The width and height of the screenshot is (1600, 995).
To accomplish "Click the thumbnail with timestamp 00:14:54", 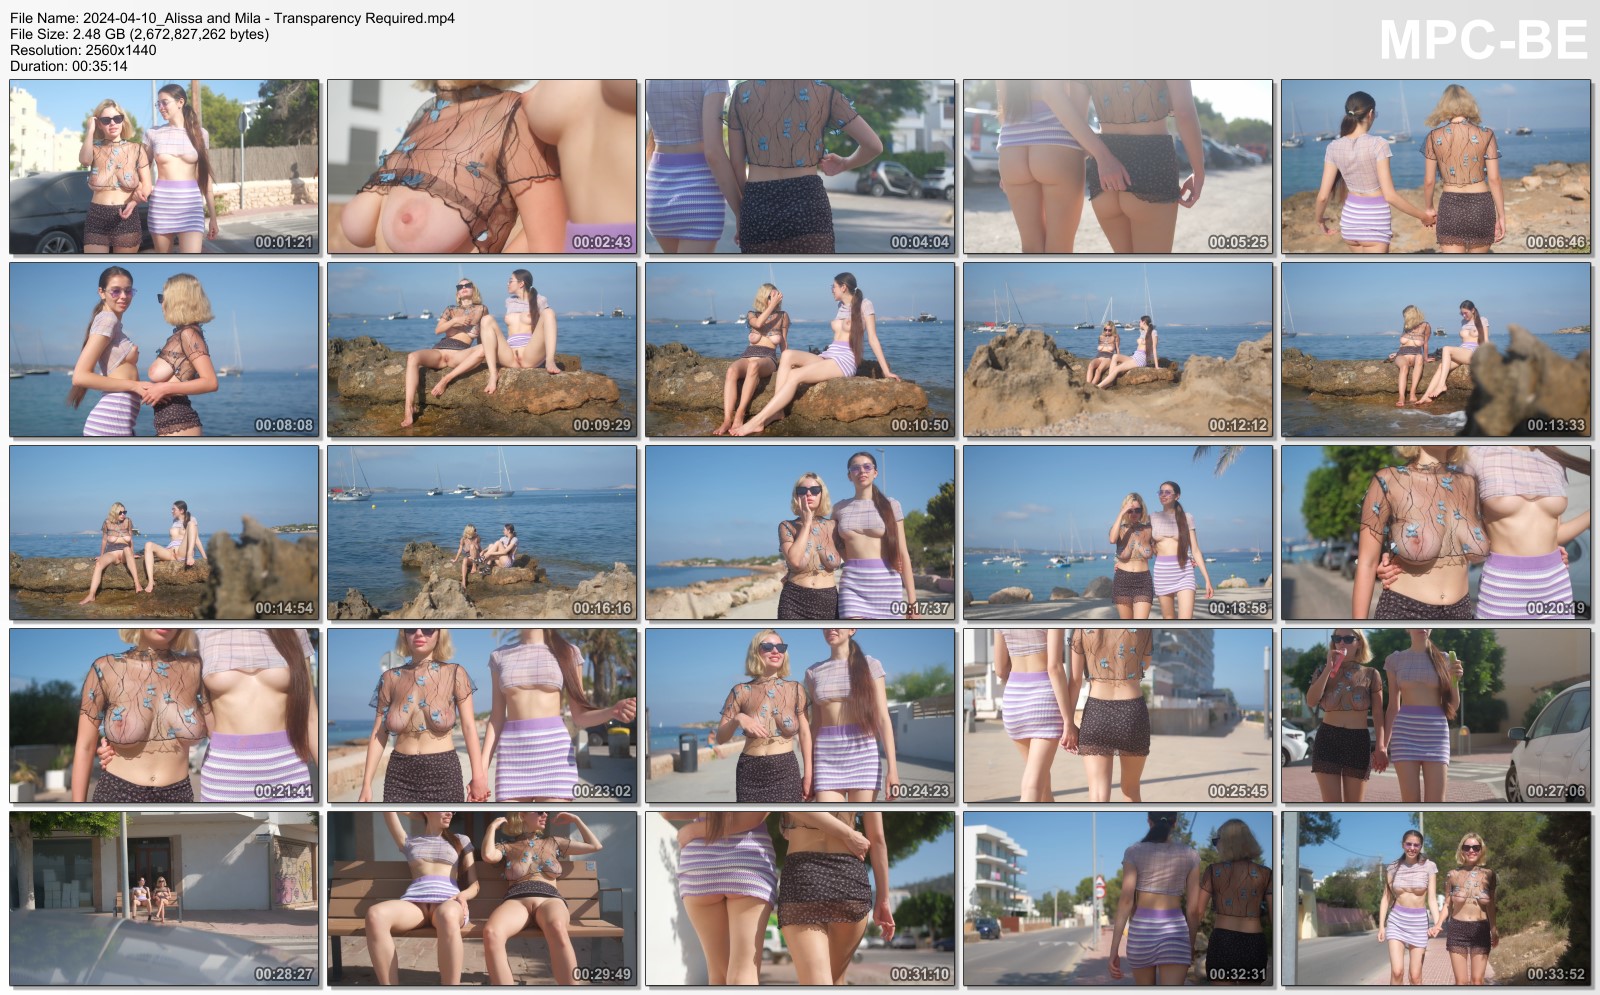I will click(164, 533).
